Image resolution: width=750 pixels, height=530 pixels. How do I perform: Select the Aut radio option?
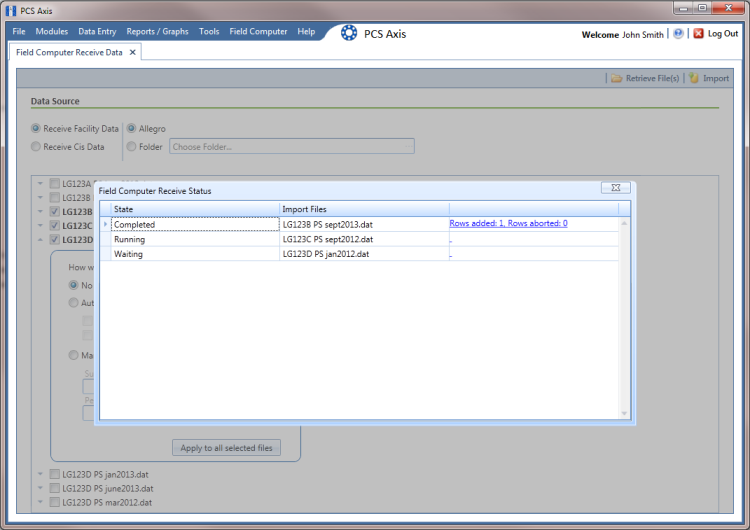point(73,303)
